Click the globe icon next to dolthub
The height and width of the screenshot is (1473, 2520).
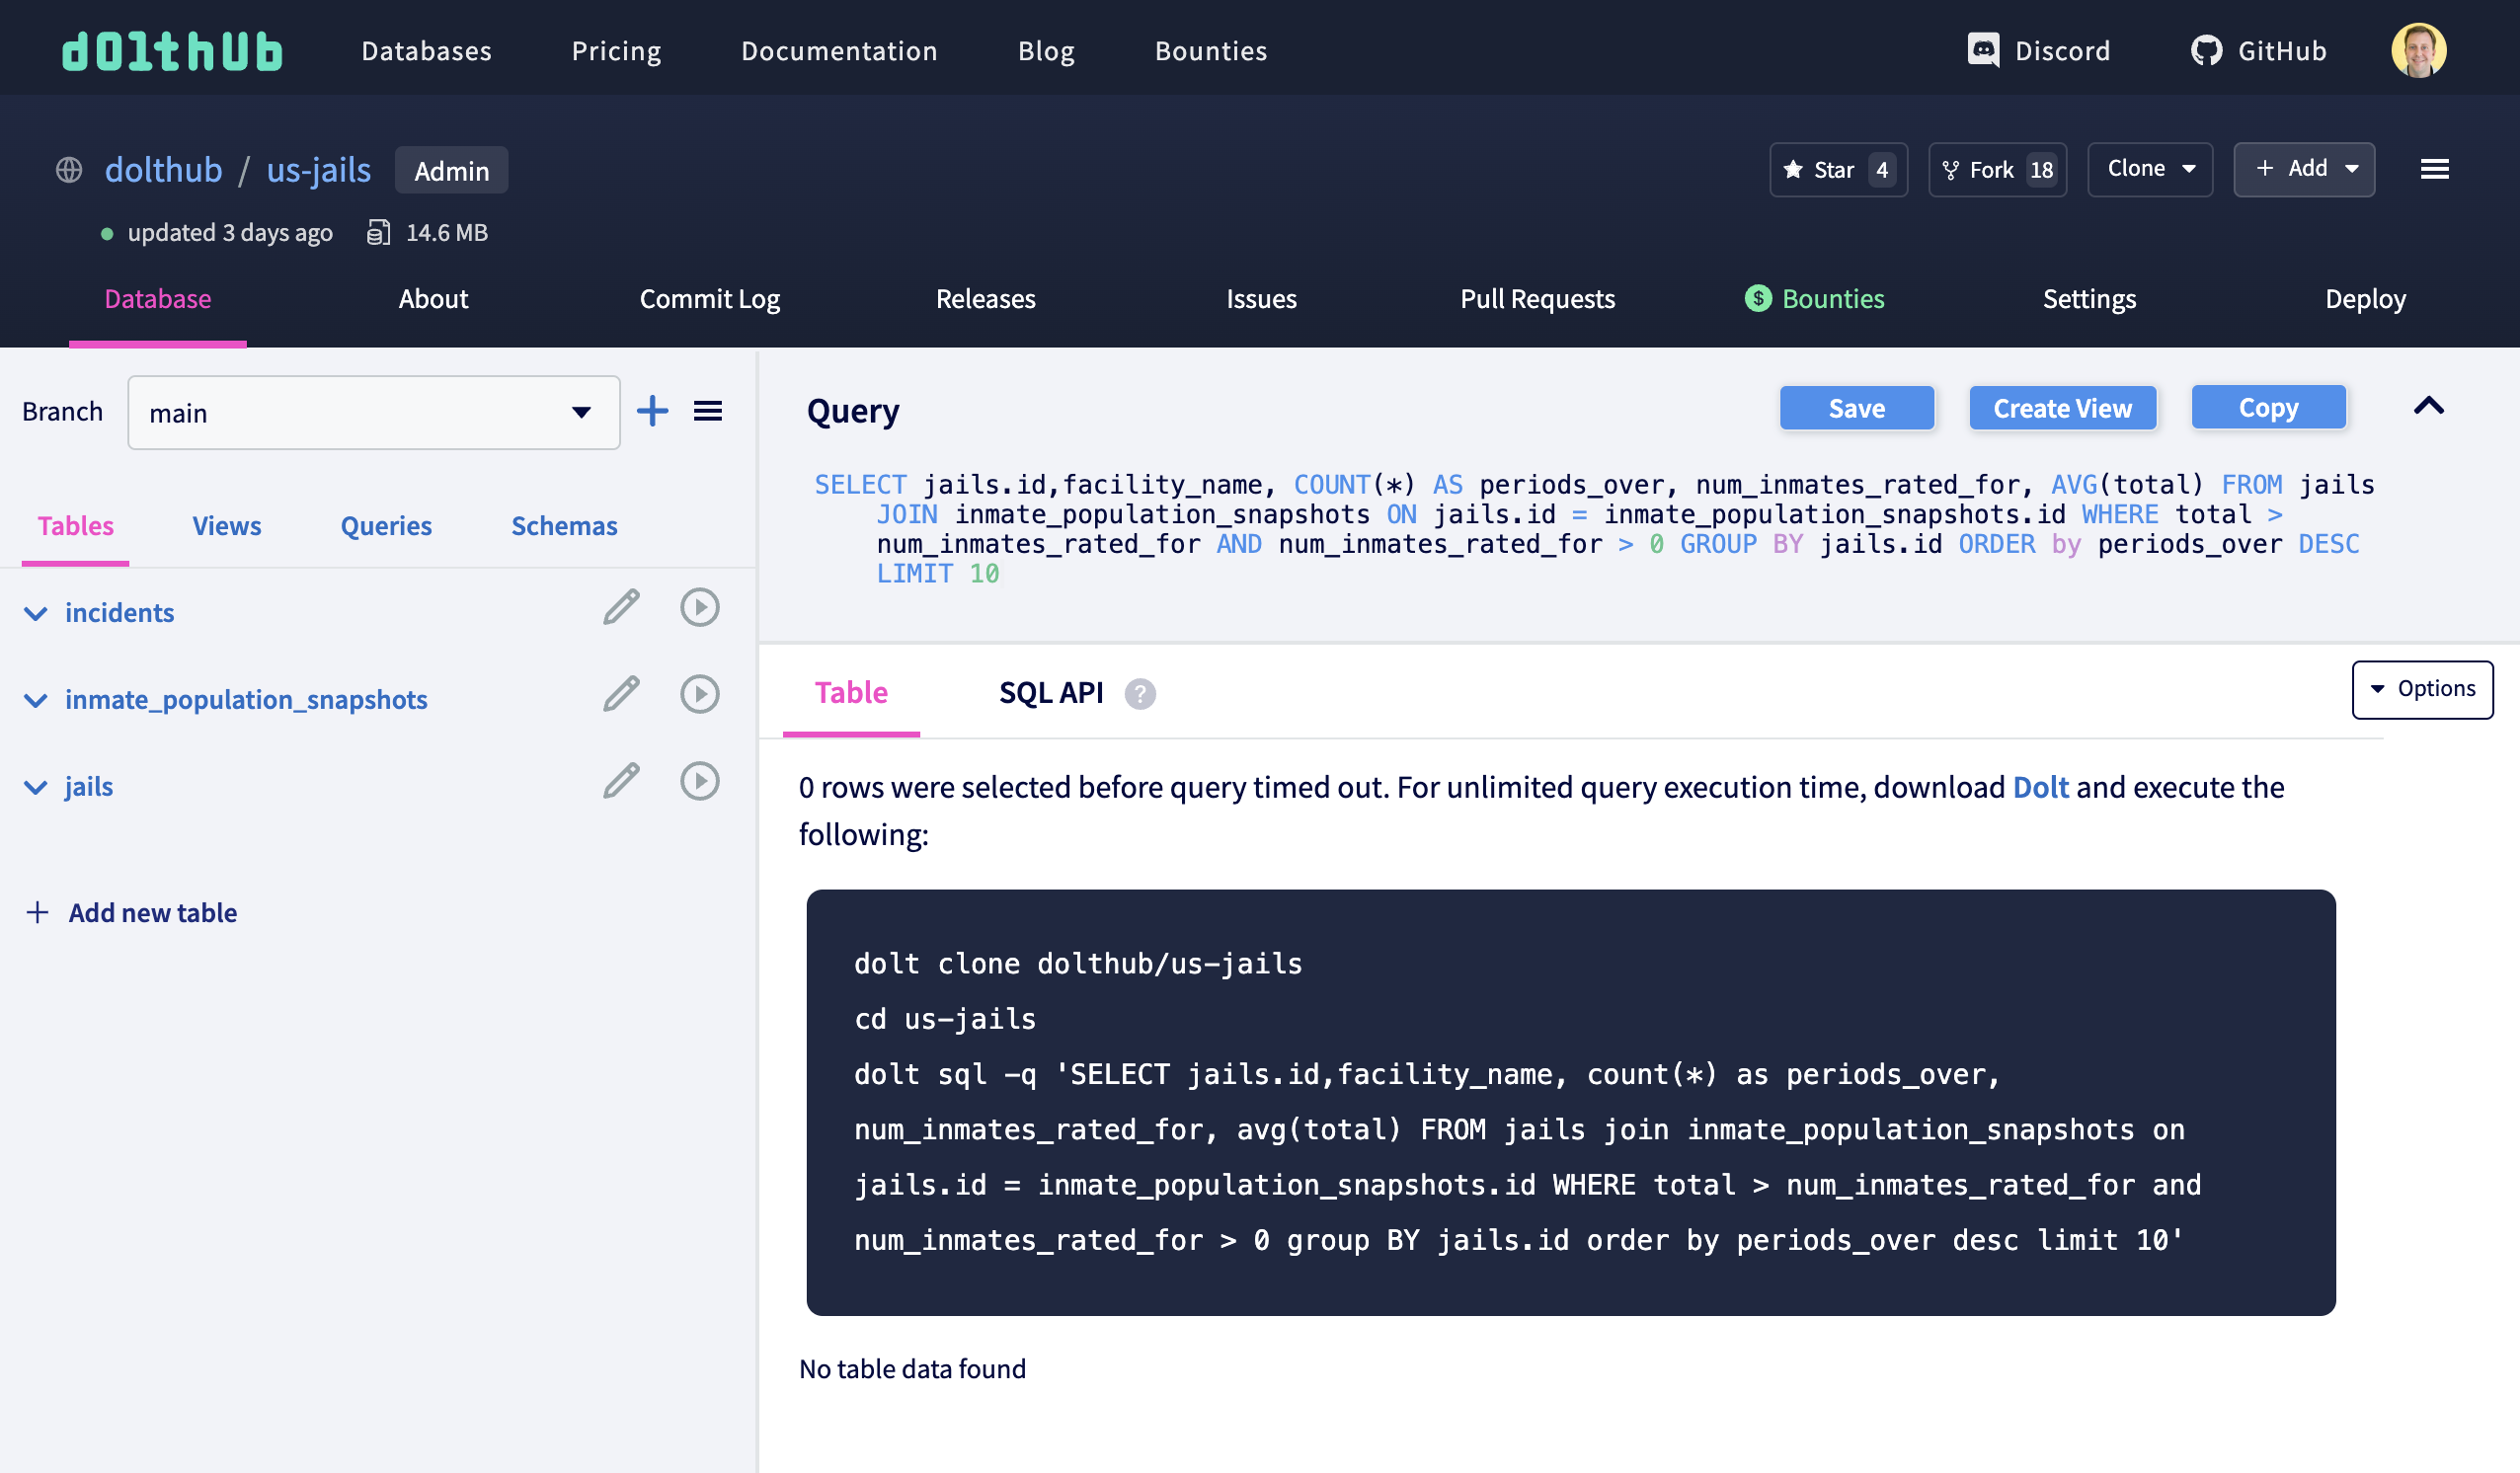pyautogui.click(x=68, y=169)
